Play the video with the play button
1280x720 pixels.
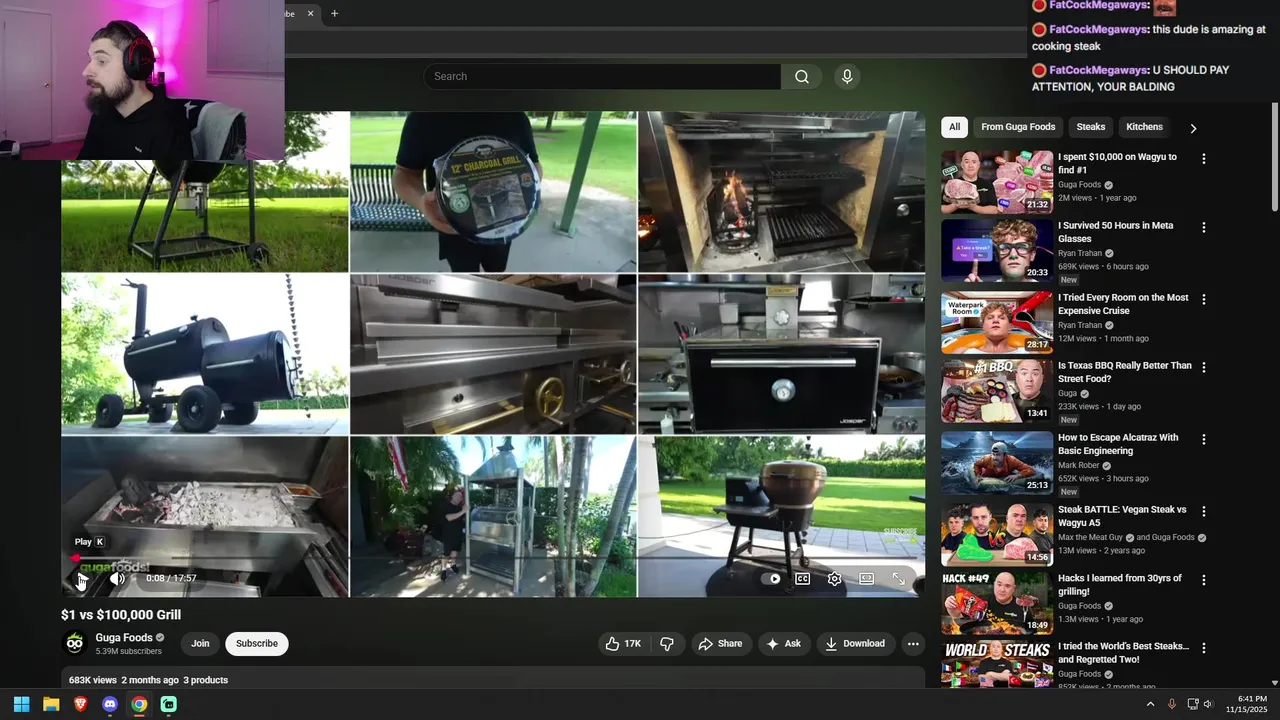[82, 579]
